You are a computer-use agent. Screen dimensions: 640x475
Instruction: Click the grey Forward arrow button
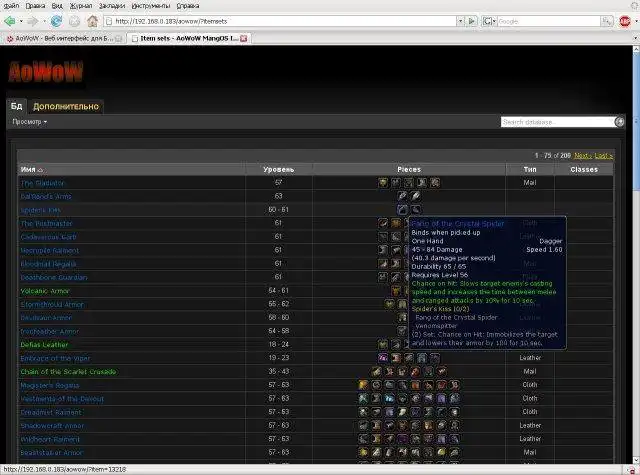(33, 21)
